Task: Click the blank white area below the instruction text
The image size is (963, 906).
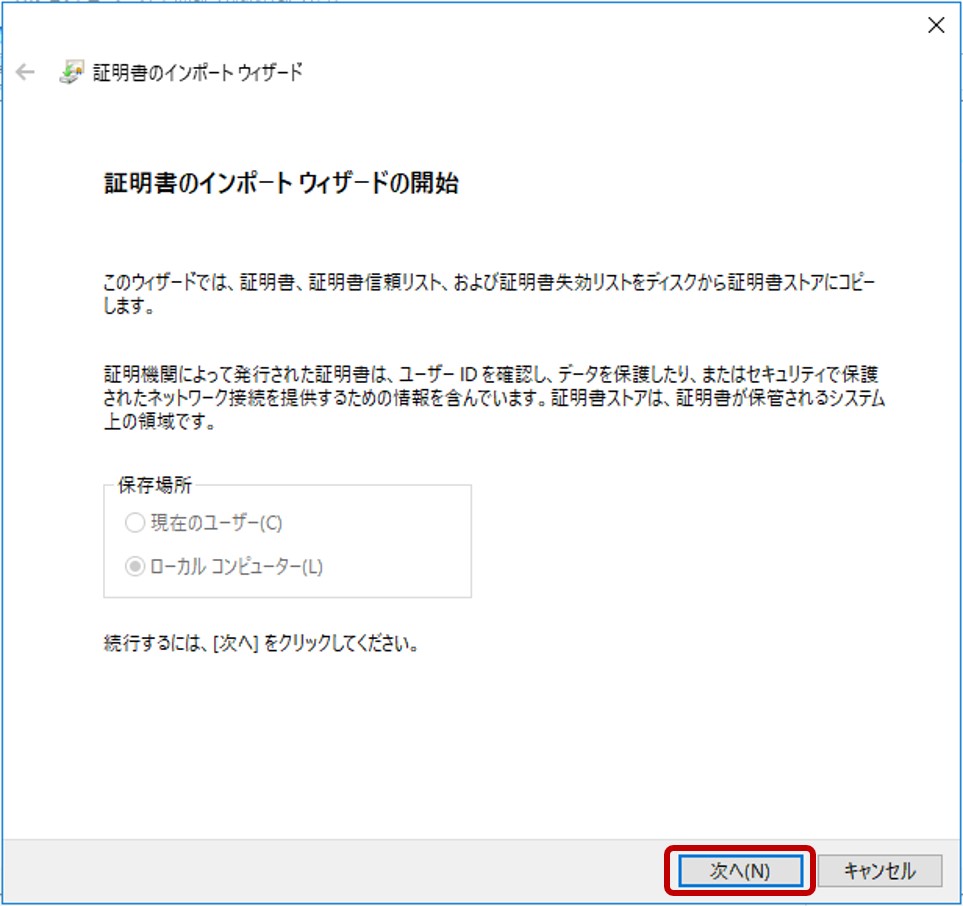Action: (x=480, y=740)
